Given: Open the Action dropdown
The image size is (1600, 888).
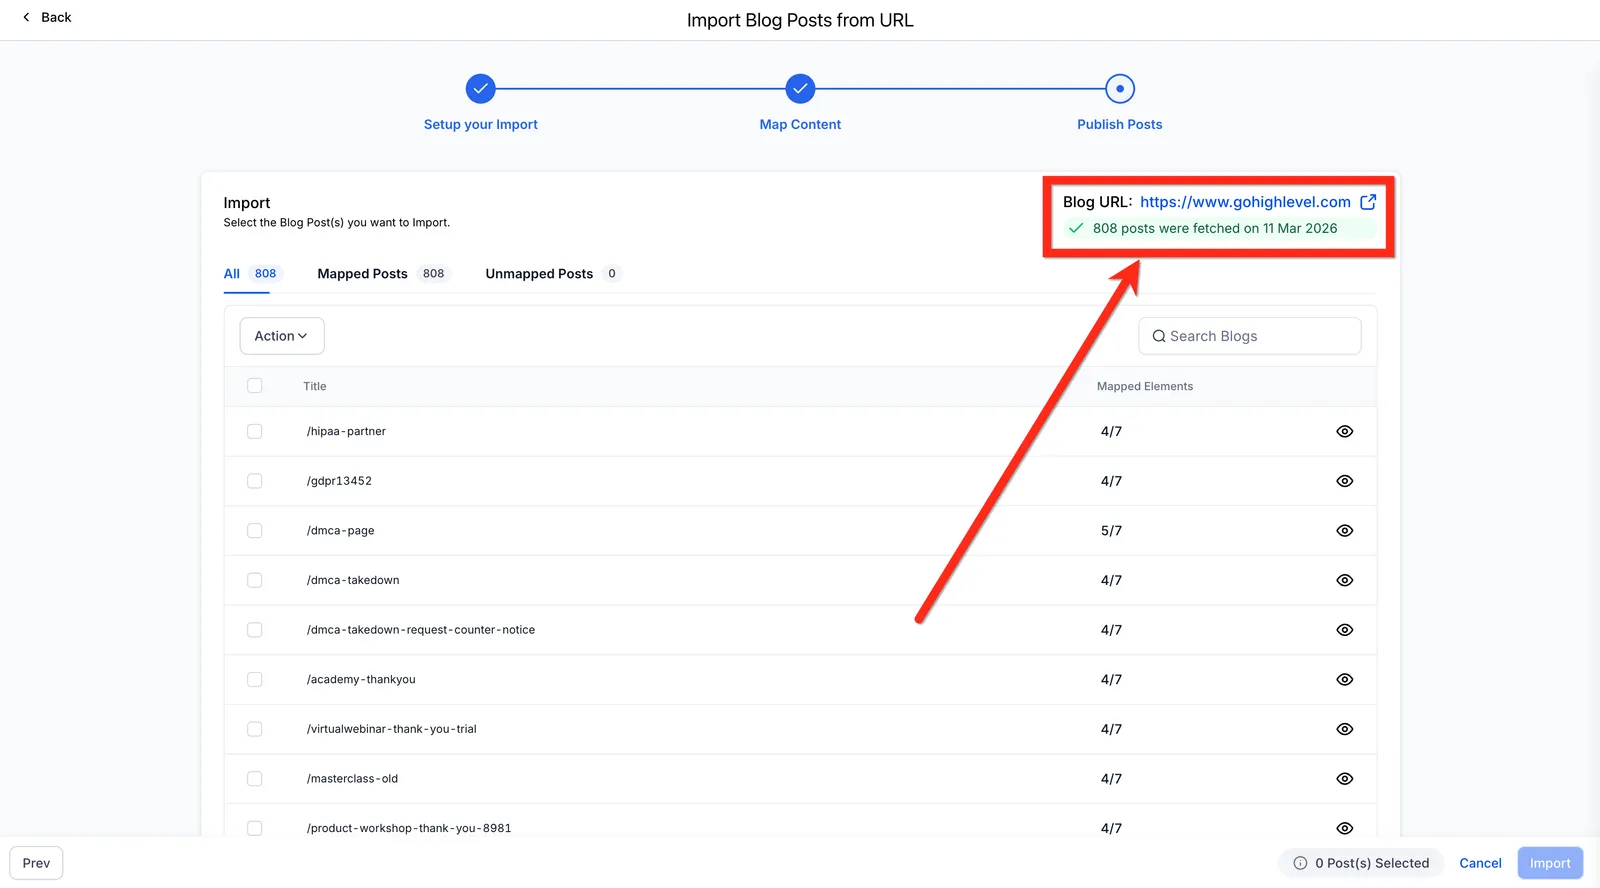Looking at the screenshot, I should click(282, 336).
